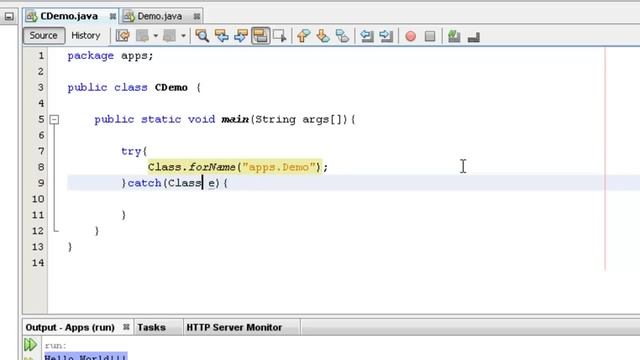The height and width of the screenshot is (360, 640).
Task: Click line number 14 in gutter
Action: (x=38, y=262)
